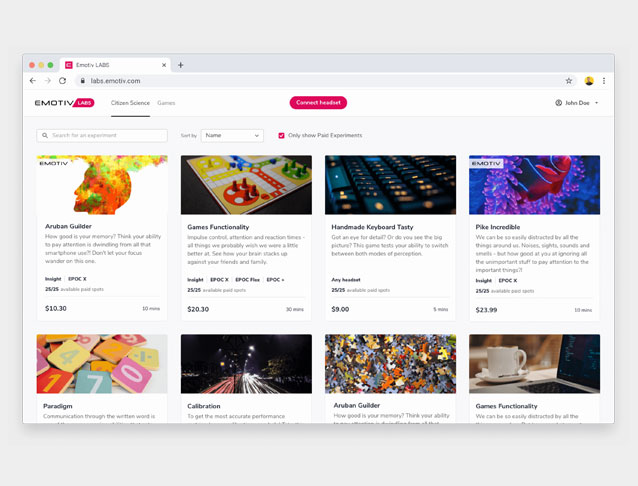Open the Pike Incredible fish thumbnail
Image resolution: width=638 pixels, height=486 pixels.
[x=534, y=185]
